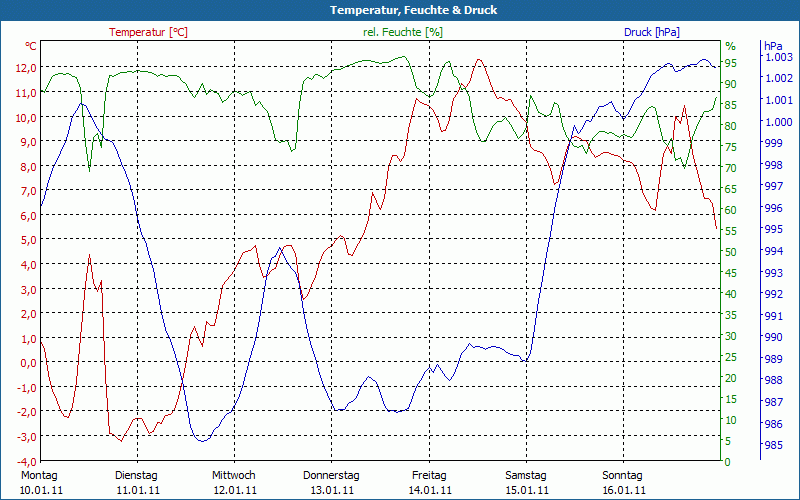Click the green "%" axis unit label
The image size is (800, 500).
pyautogui.click(x=731, y=46)
